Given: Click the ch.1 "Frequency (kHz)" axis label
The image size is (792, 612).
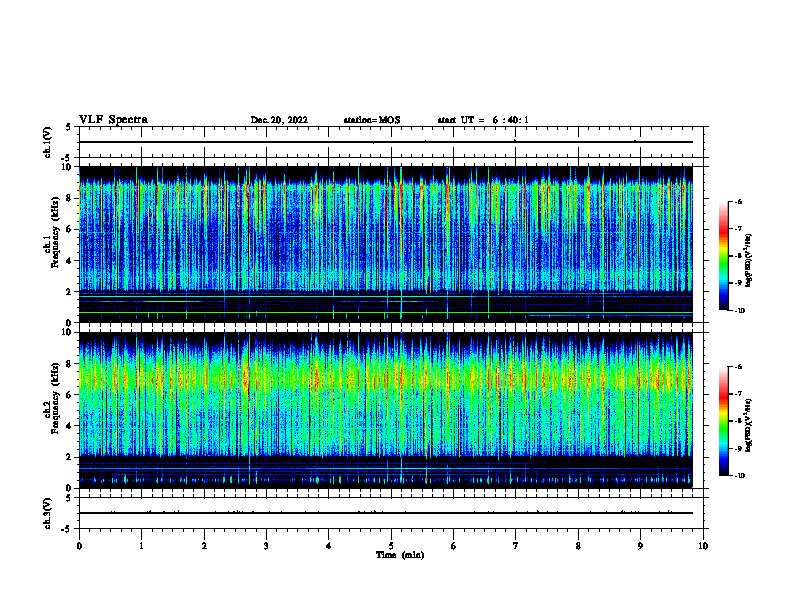Looking at the screenshot, I should tap(56, 232).
